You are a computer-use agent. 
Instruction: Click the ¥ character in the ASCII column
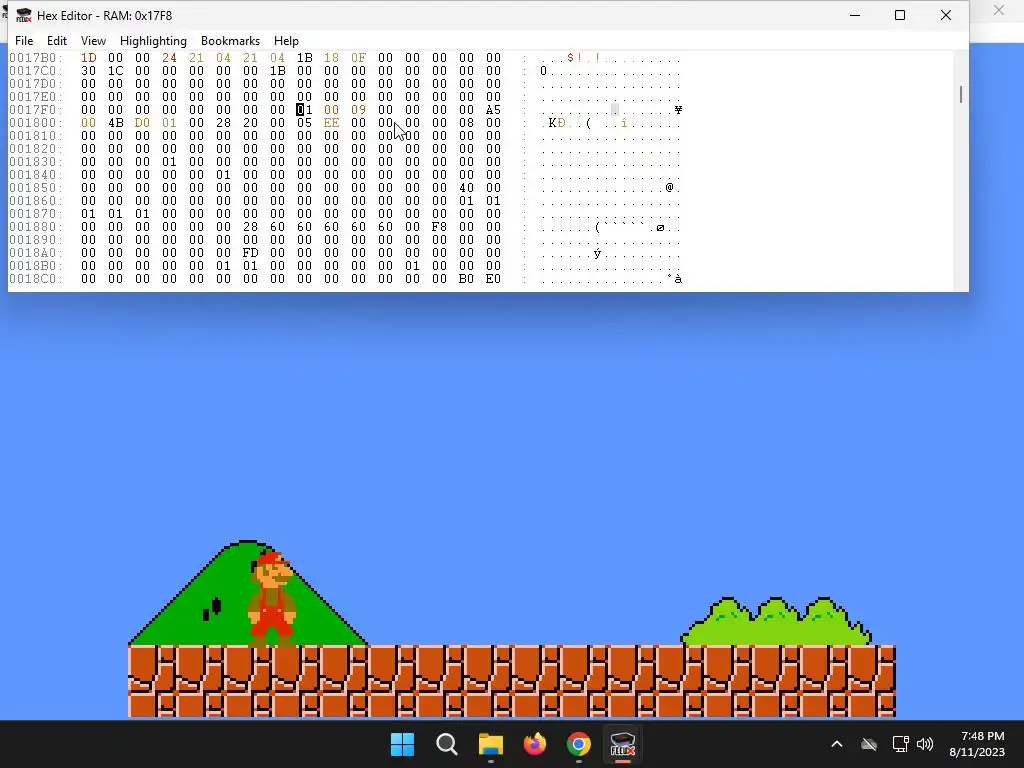tap(679, 110)
